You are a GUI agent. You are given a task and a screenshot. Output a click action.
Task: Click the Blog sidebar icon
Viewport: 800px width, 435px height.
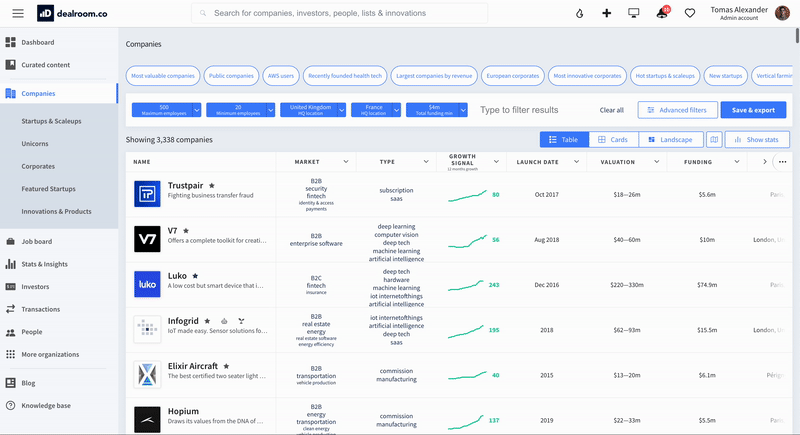[x=10, y=383]
